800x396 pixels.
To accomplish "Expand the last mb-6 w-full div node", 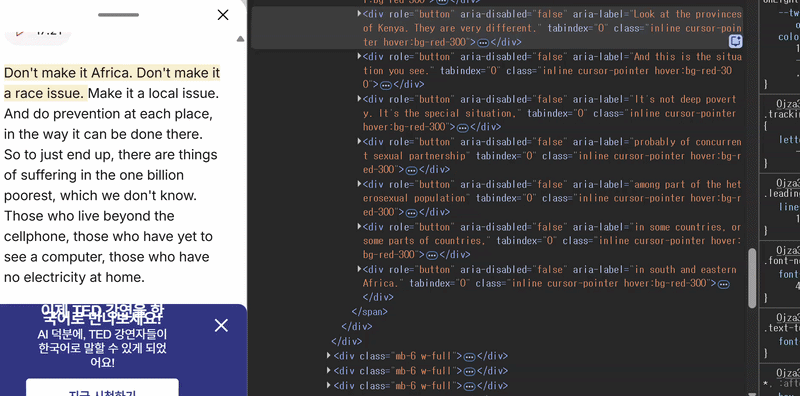I will tap(329, 385).
